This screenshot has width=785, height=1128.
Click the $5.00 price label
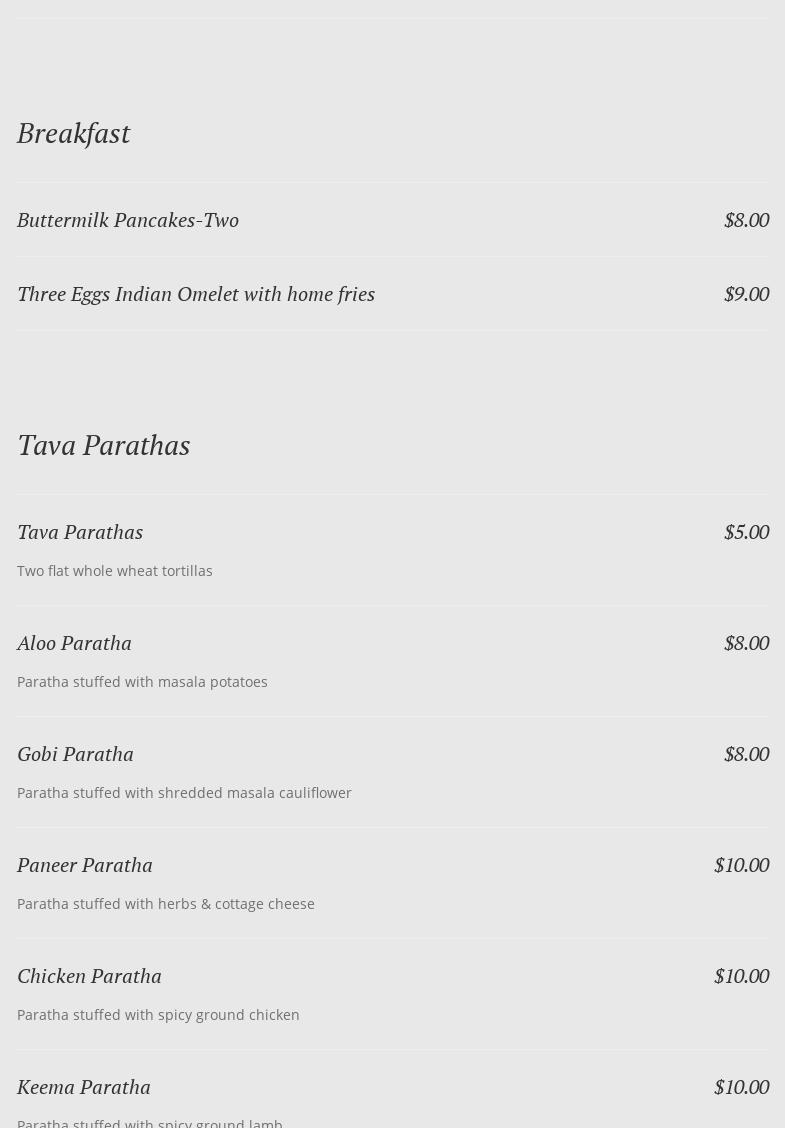coord(746,532)
